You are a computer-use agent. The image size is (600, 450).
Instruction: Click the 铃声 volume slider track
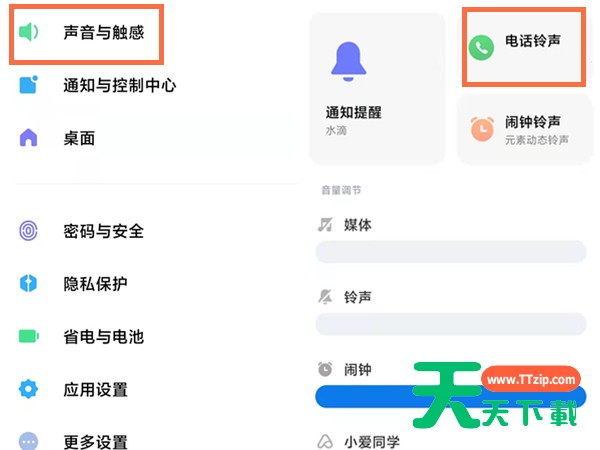click(451, 324)
